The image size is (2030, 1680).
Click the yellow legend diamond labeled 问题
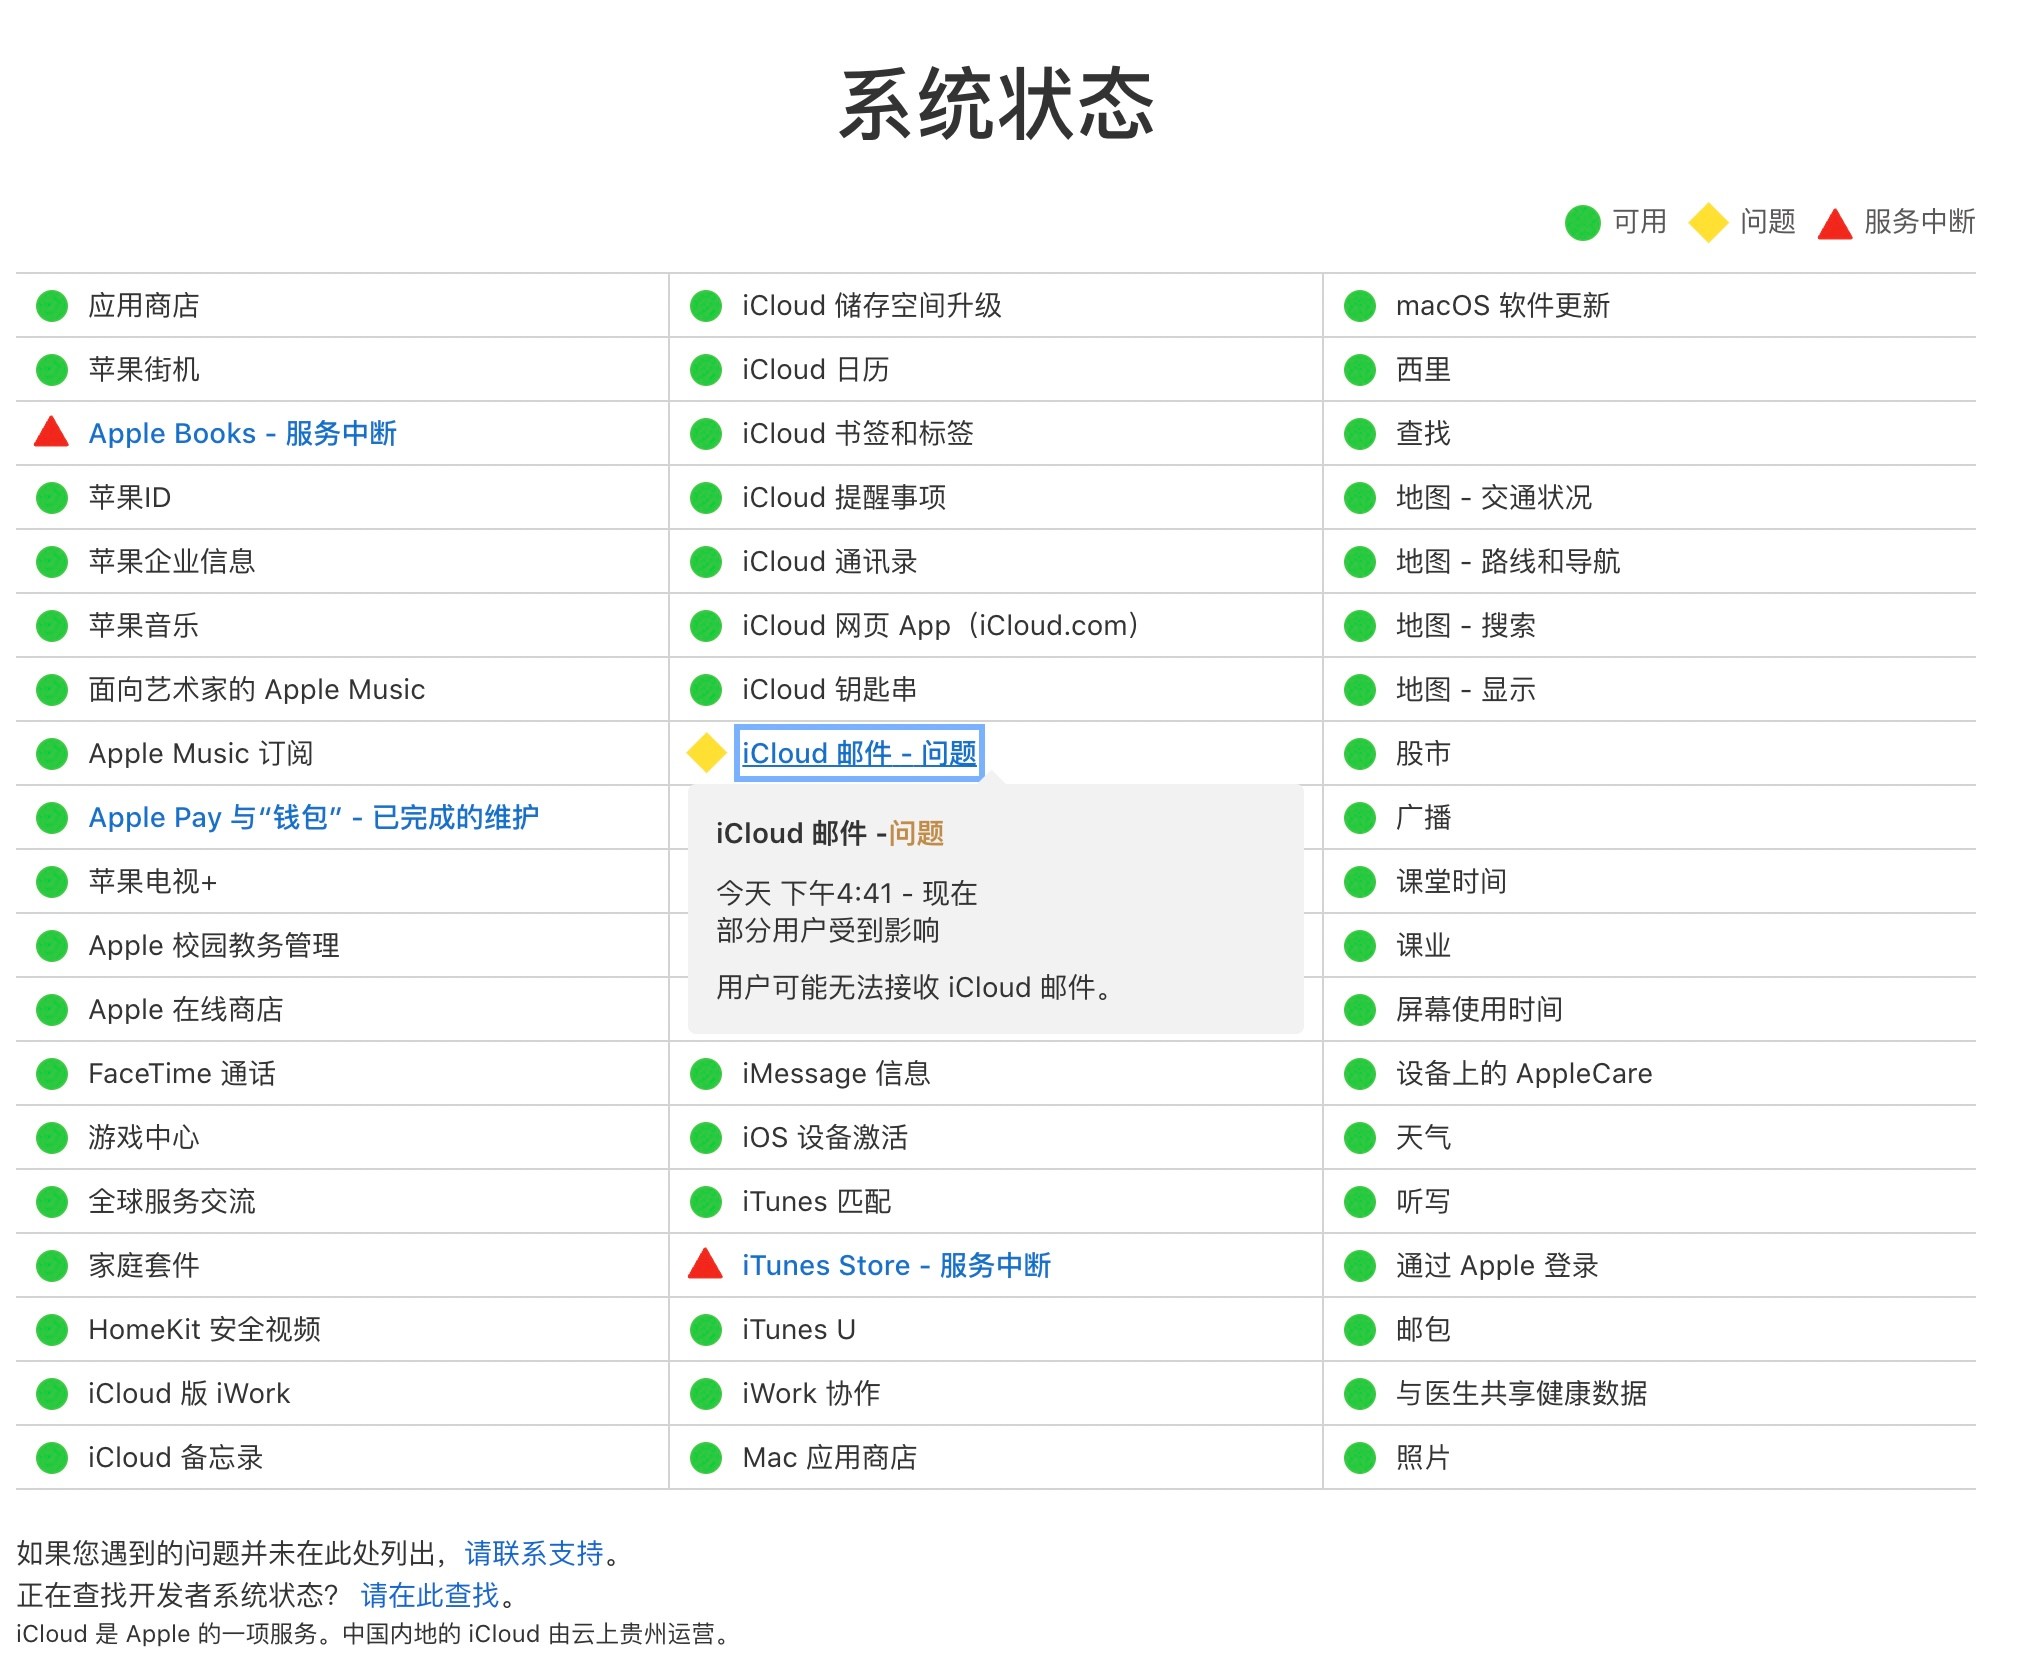click(x=1710, y=222)
